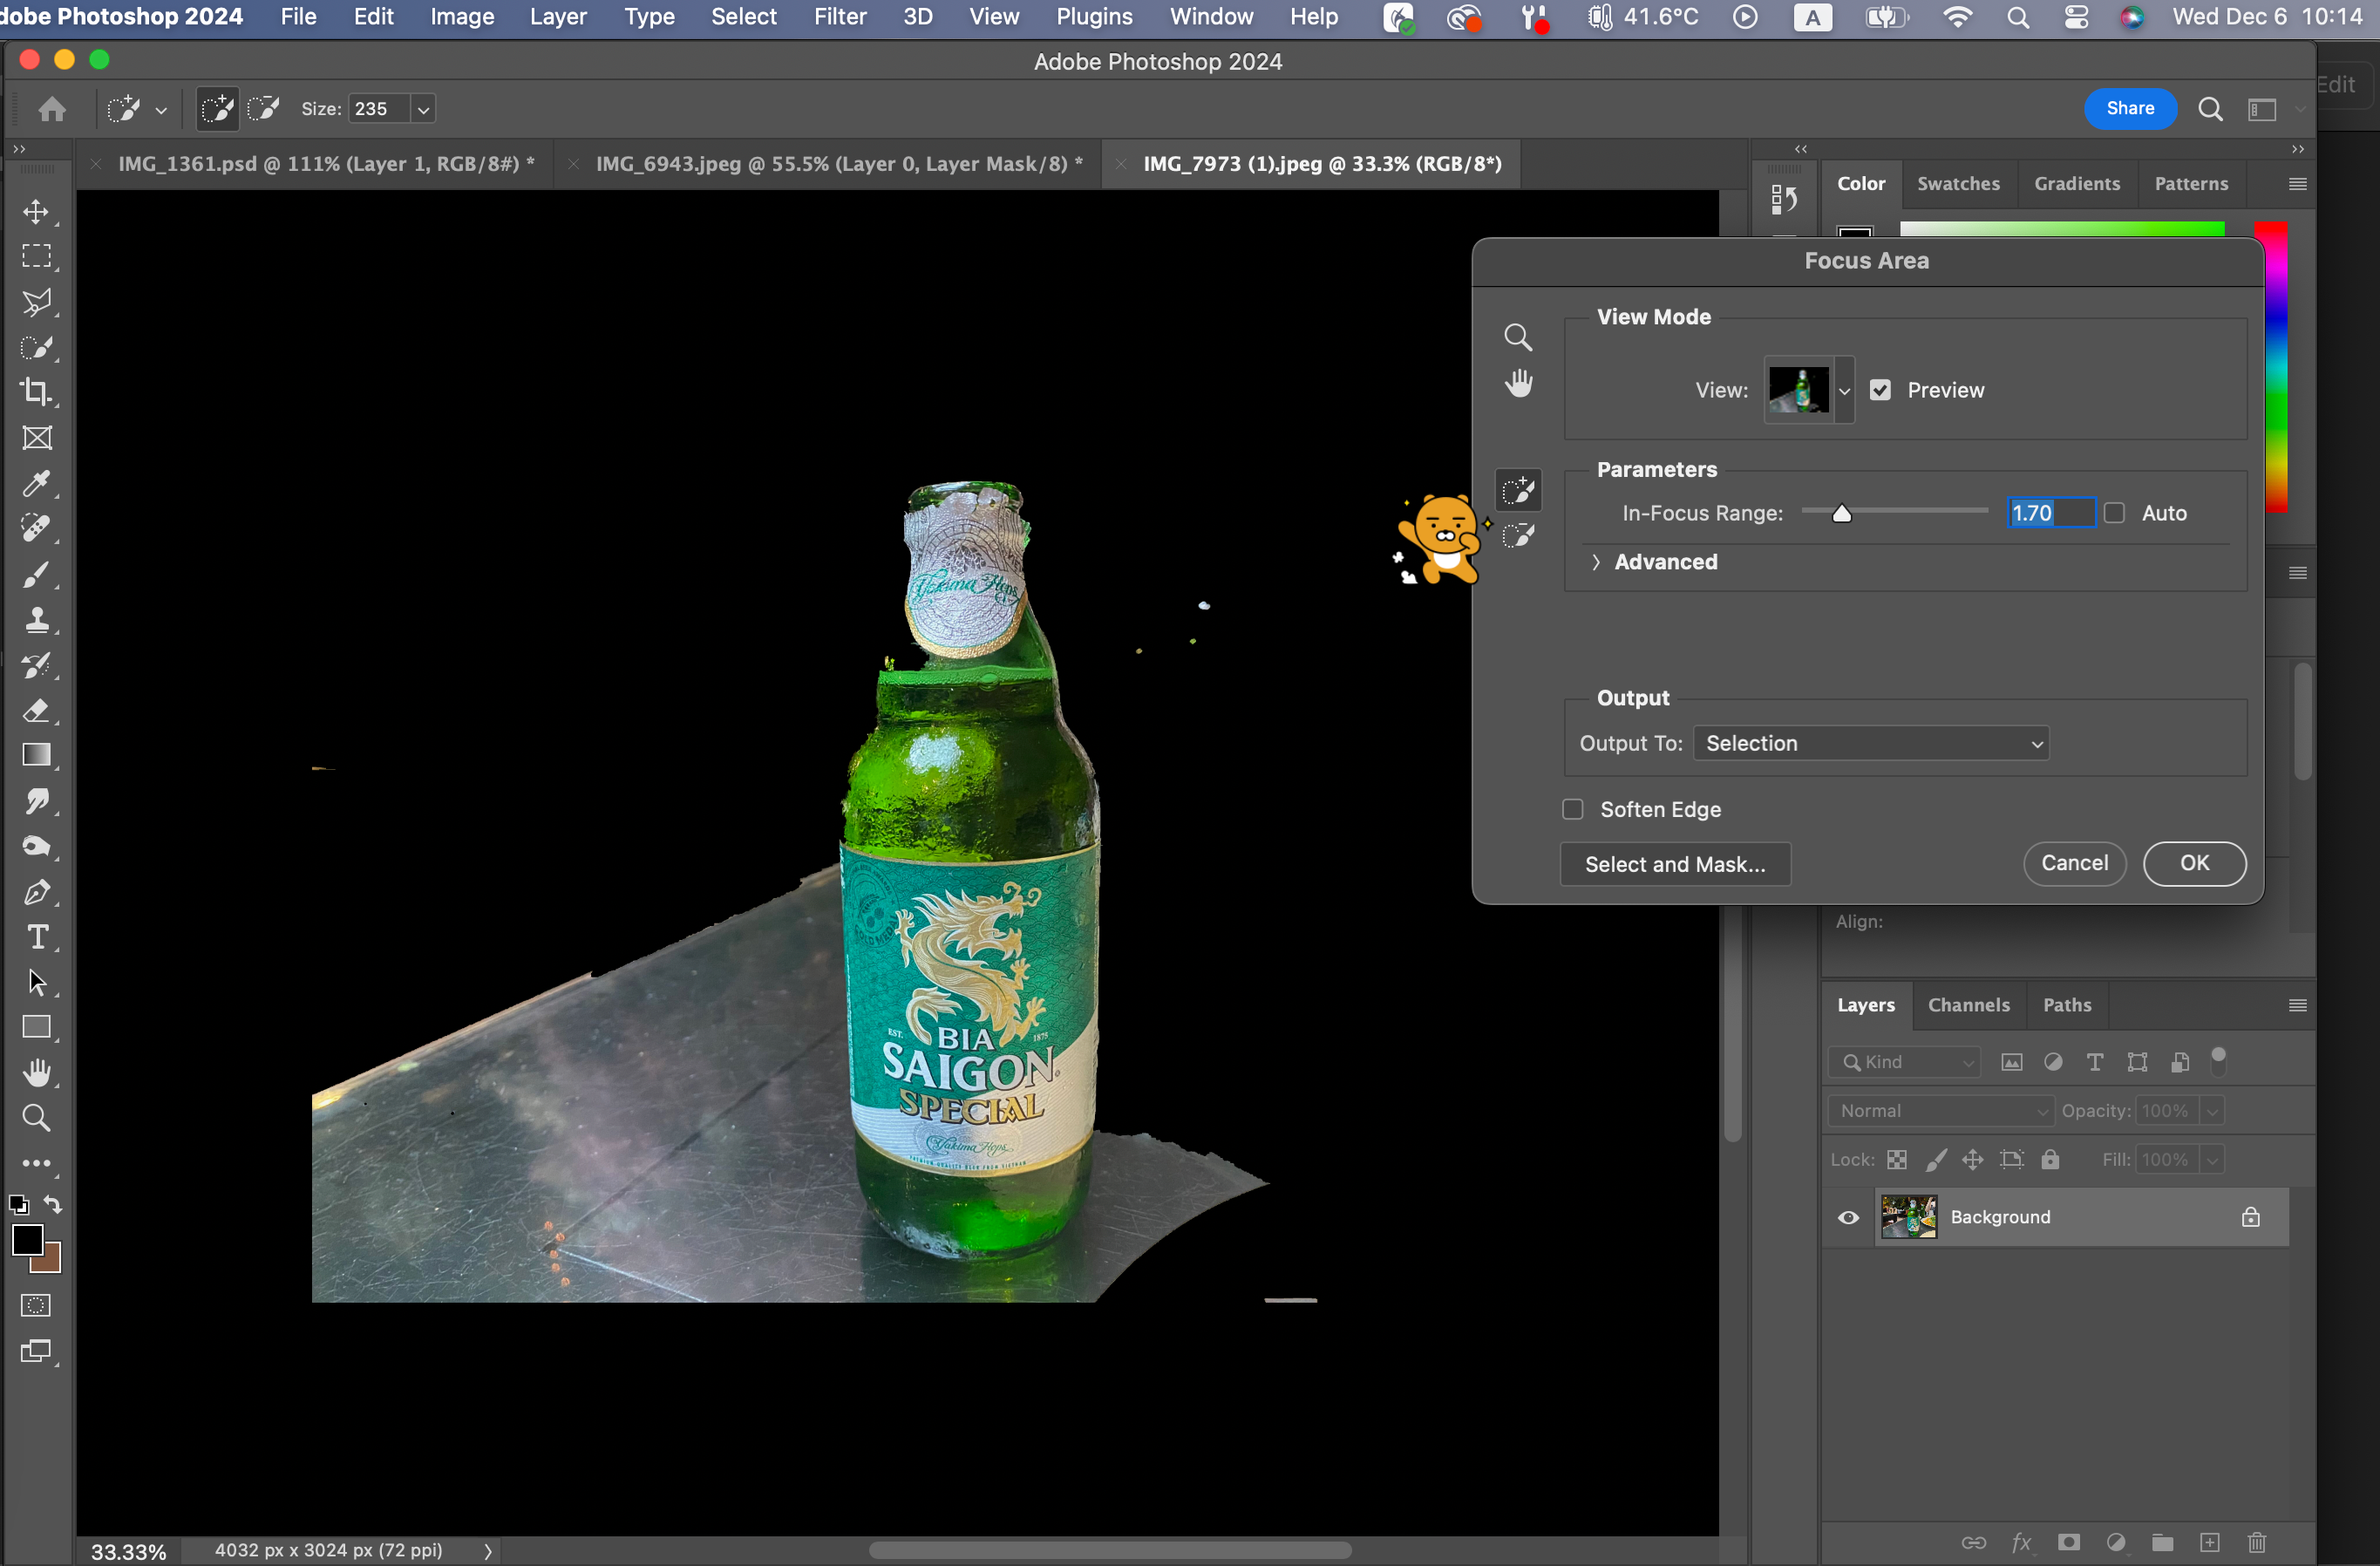Open the Output To Selection dropdown
2380x1566 pixels.
tap(1870, 743)
